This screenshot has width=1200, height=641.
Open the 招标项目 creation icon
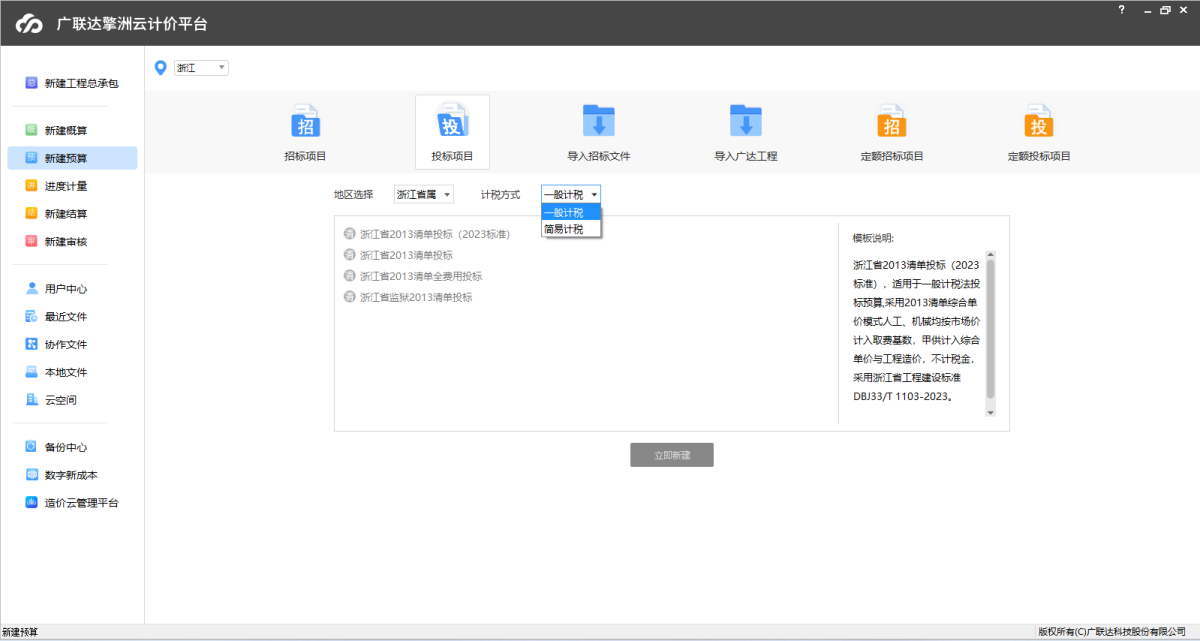[305, 131]
